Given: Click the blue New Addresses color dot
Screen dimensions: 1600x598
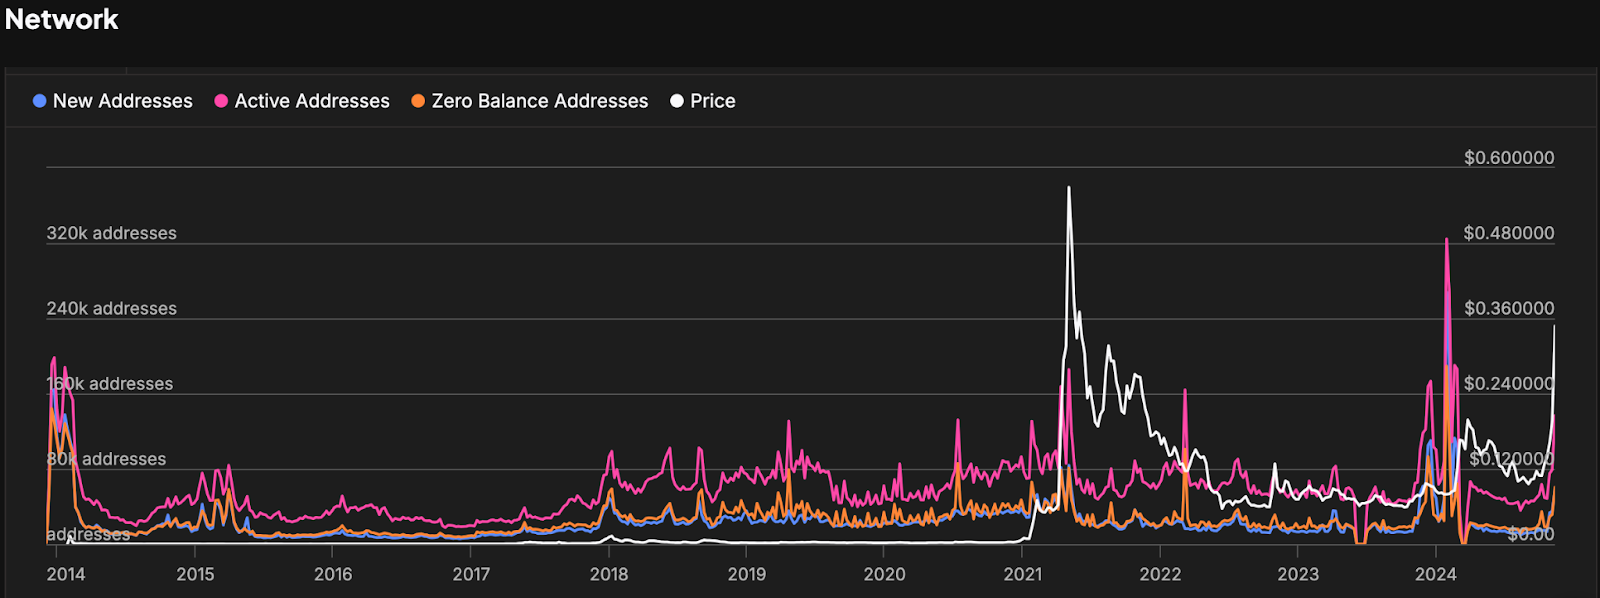Looking at the screenshot, I should 39,101.
